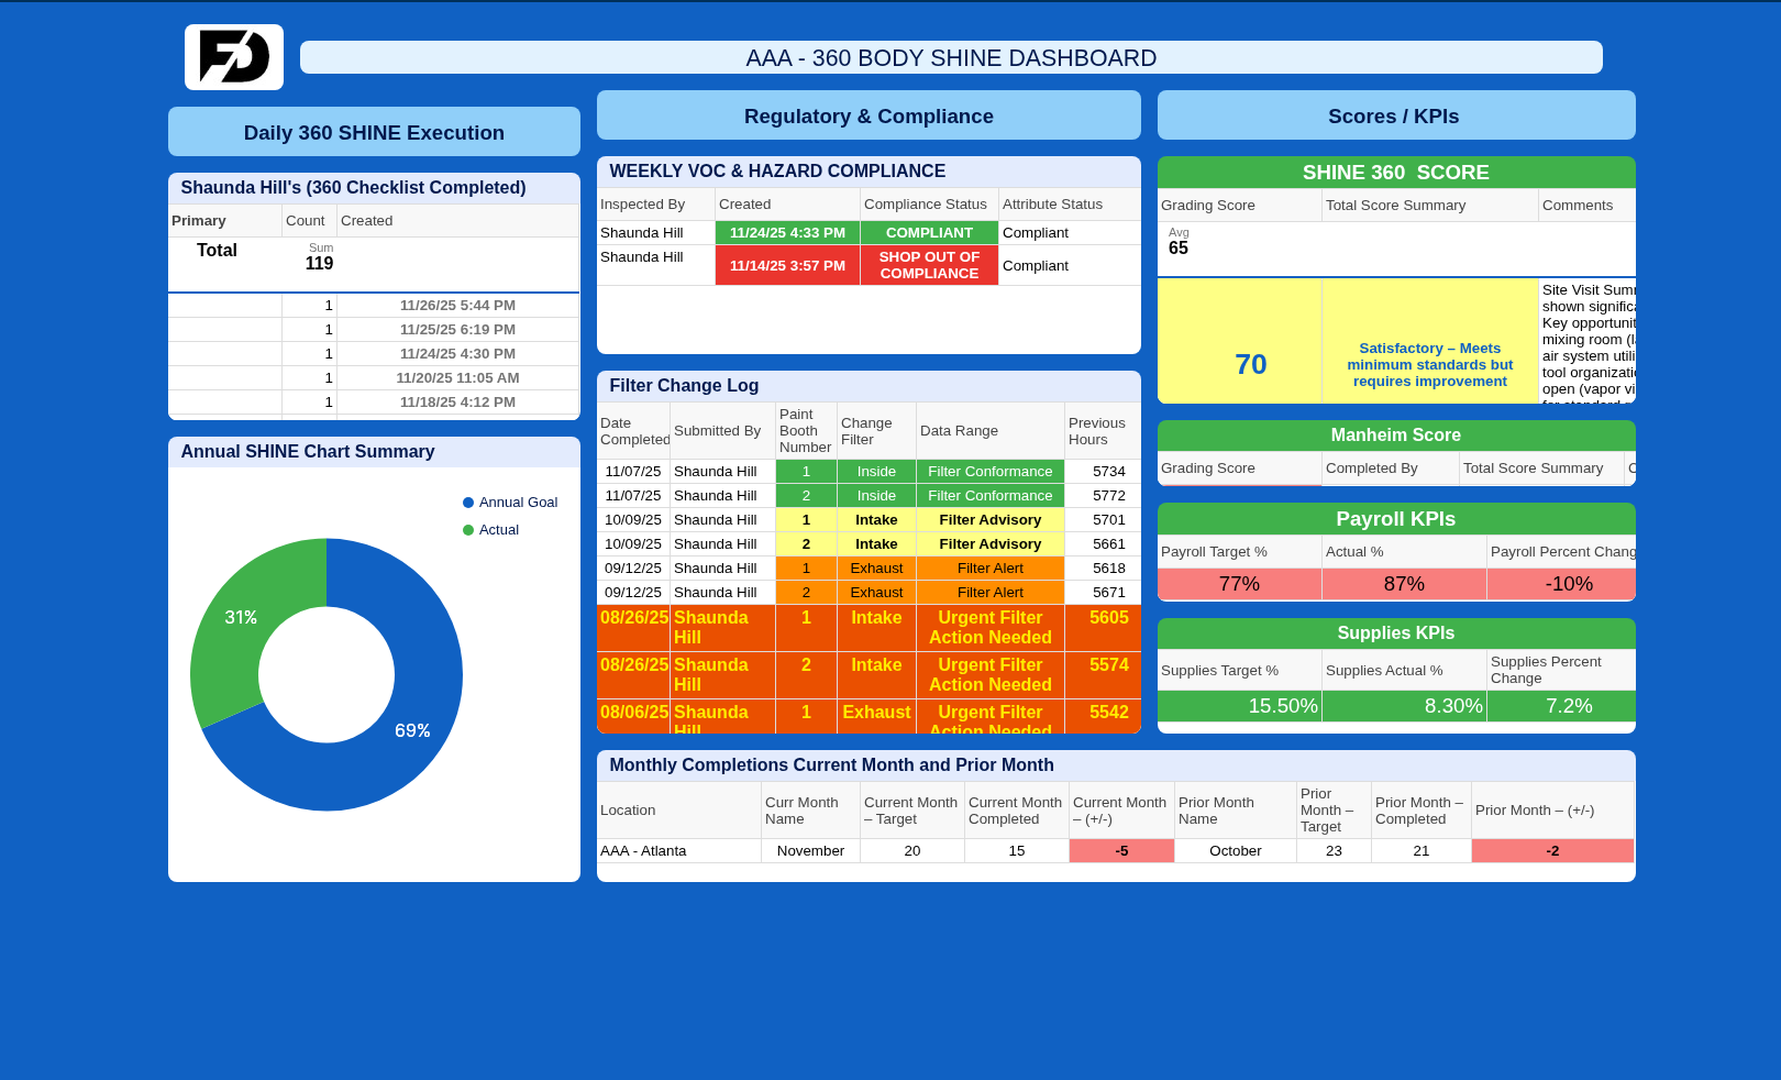Click the blue Annual Goal legend dot
This screenshot has height=1080, width=1781.
point(468,503)
